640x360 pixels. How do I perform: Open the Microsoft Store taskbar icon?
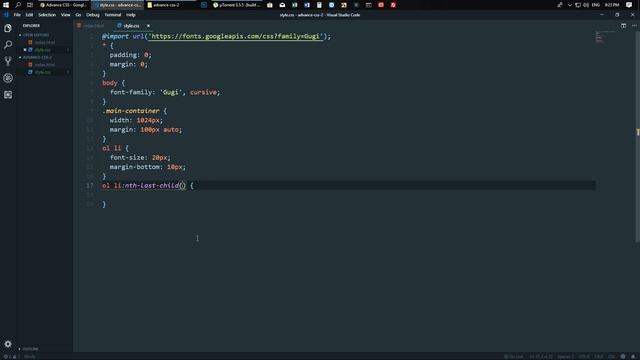[x=270, y=5]
